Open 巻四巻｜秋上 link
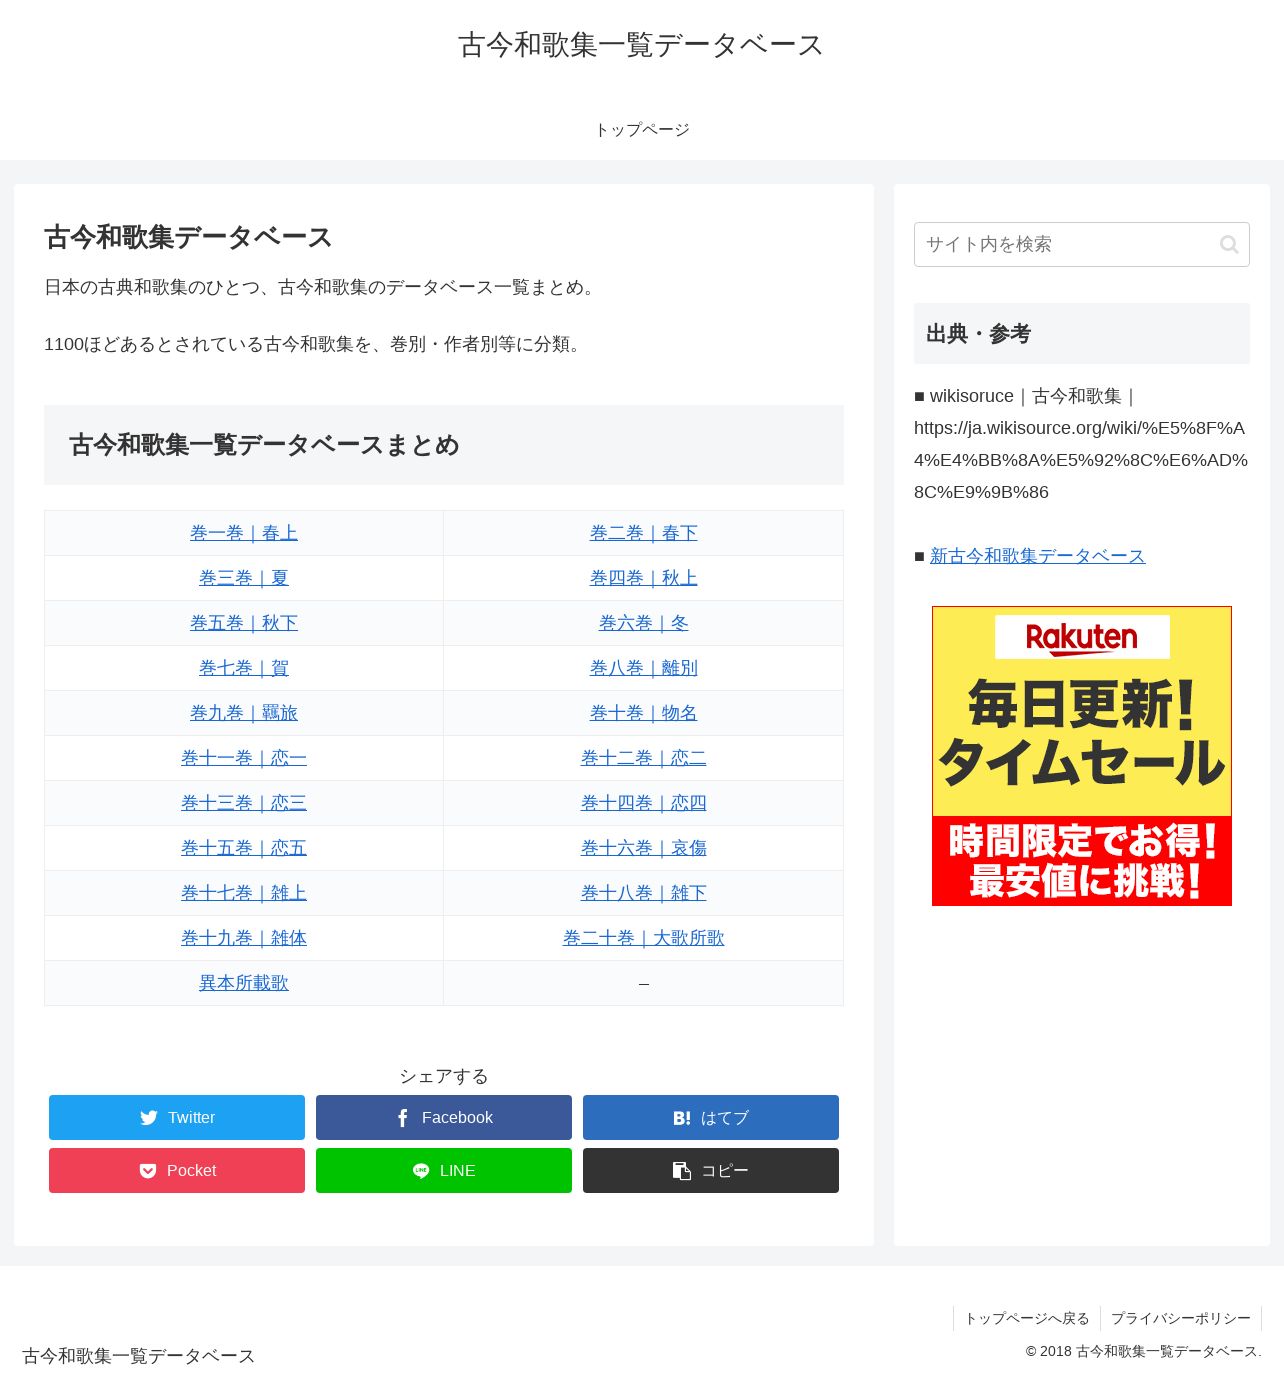The width and height of the screenshot is (1284, 1380). point(644,578)
